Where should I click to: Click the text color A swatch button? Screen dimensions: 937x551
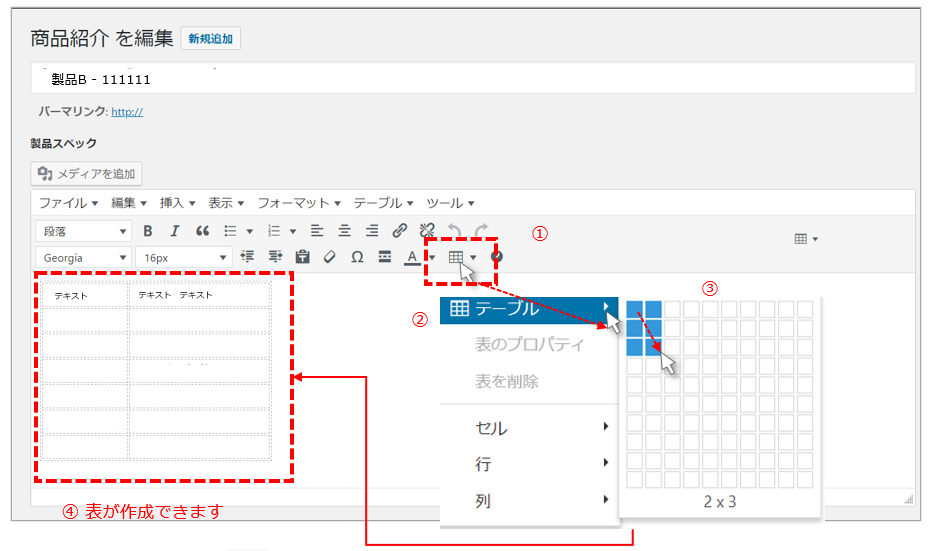pos(413,257)
